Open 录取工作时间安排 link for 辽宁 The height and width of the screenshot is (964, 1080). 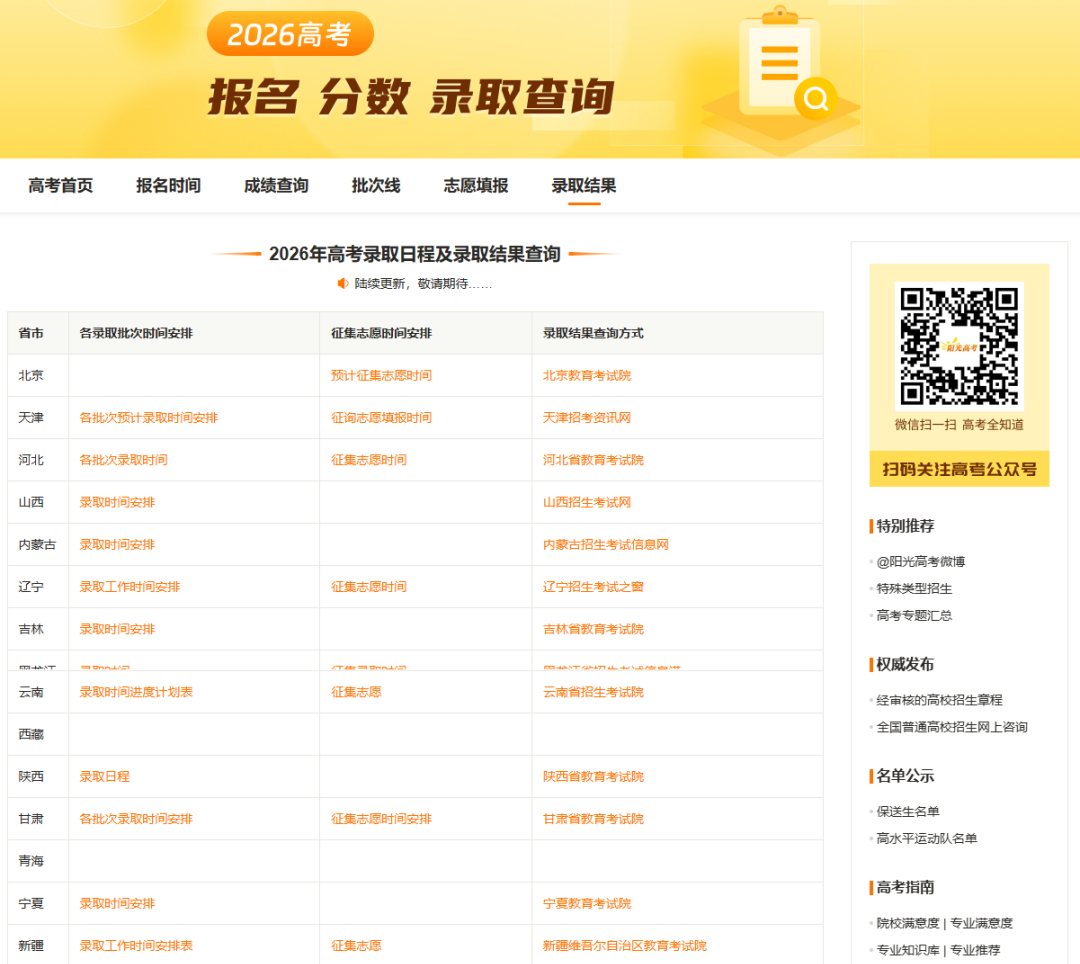[x=129, y=587]
